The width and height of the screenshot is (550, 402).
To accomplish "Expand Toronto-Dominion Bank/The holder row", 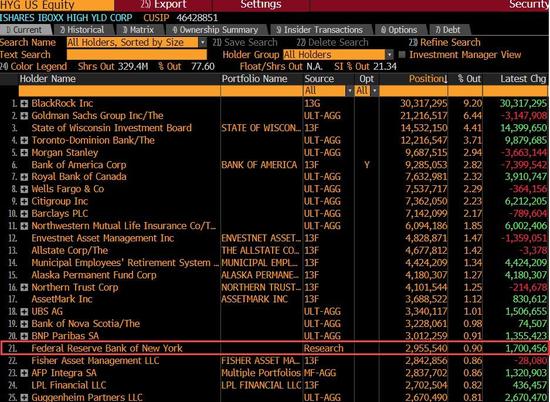I will coord(24,140).
